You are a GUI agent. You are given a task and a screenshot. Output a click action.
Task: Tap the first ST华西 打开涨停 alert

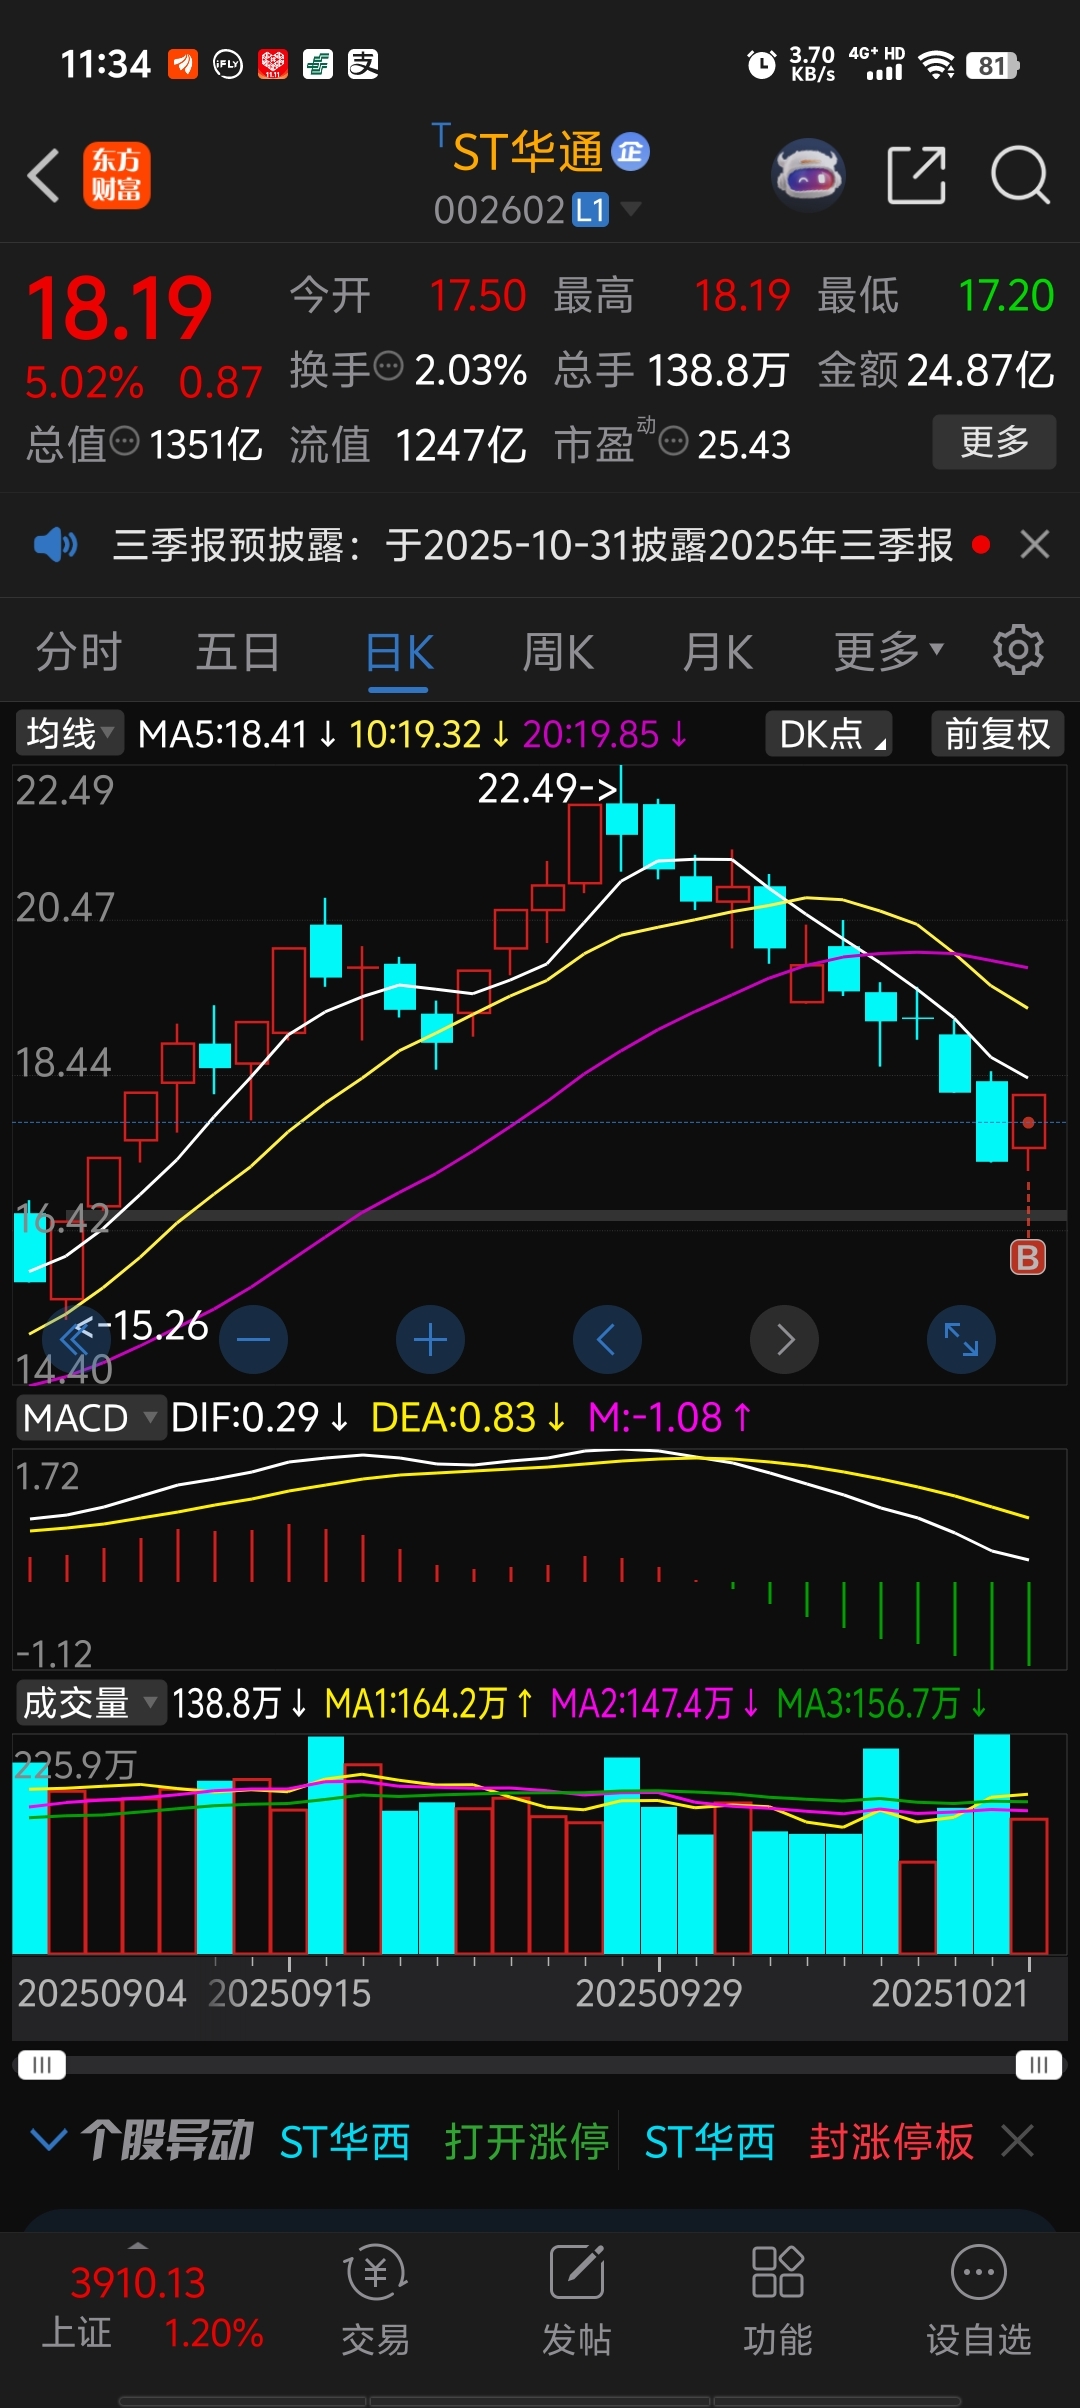pos(444,2141)
